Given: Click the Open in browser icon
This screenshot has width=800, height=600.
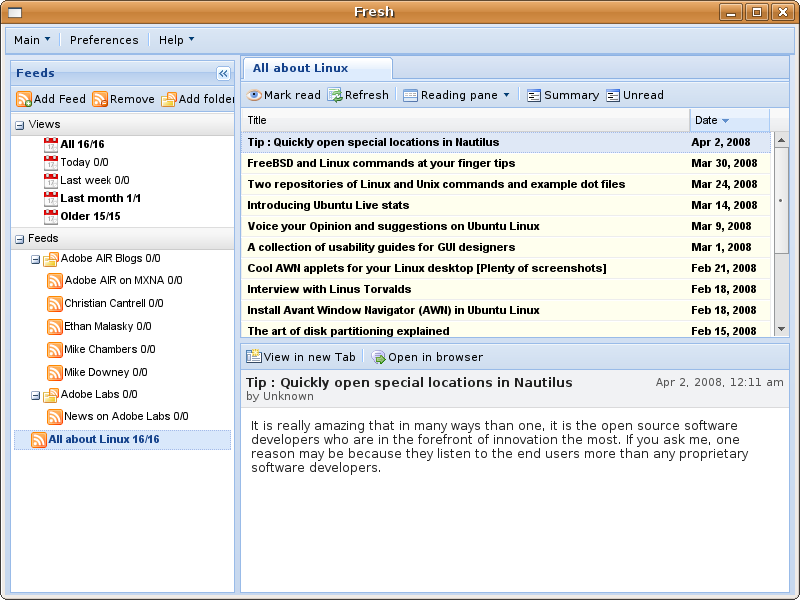Looking at the screenshot, I should [x=378, y=357].
